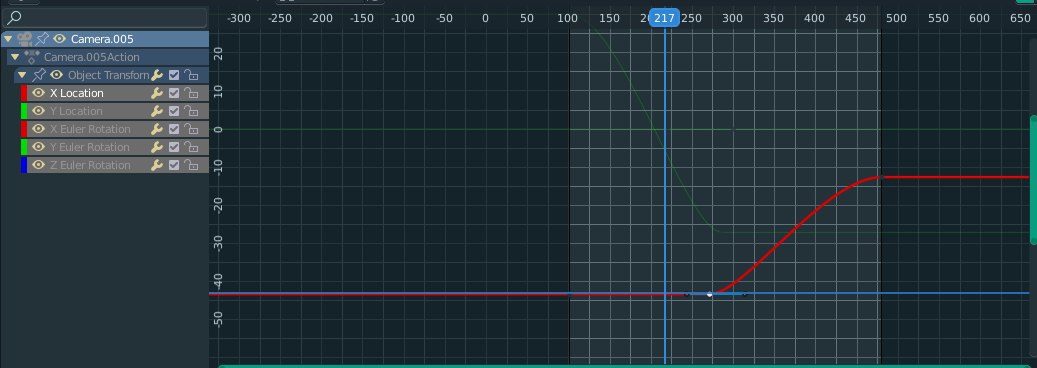Click the blue Z Euler Rotation color bar
1037x368 pixels.
[24, 165]
